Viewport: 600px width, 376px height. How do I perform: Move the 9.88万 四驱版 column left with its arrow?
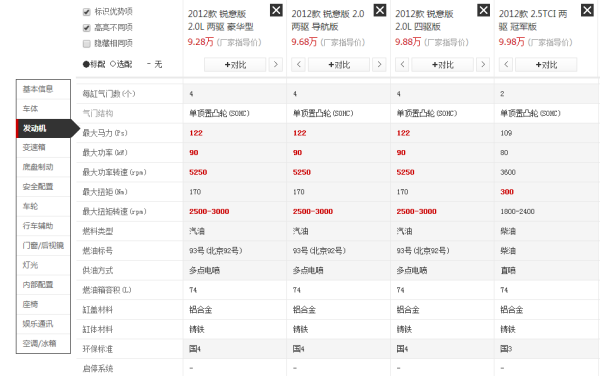coord(402,65)
